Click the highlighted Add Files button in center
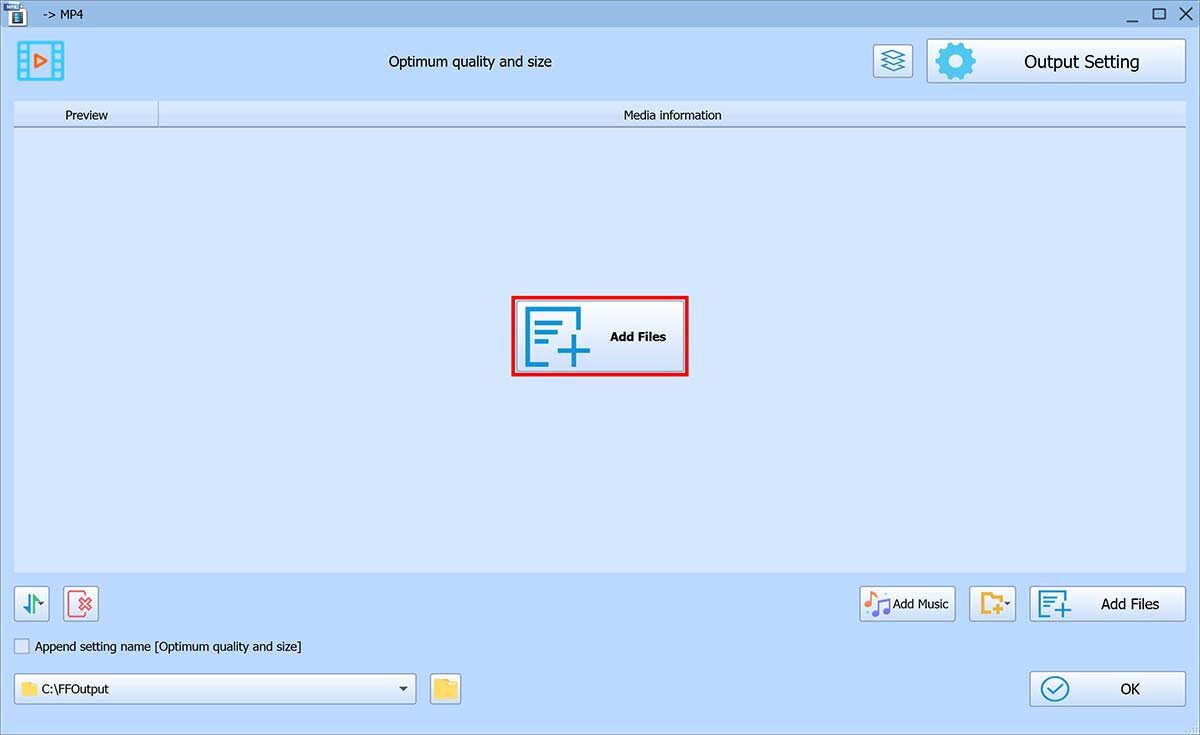The width and height of the screenshot is (1200, 735). pyautogui.click(x=599, y=336)
